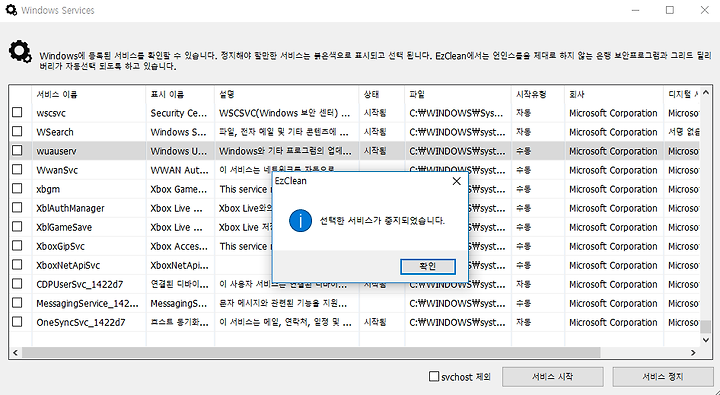This screenshot has width=720, height=395.
Task: Select the CDPUserSvc_1422d7 service name
Action: coord(80,285)
